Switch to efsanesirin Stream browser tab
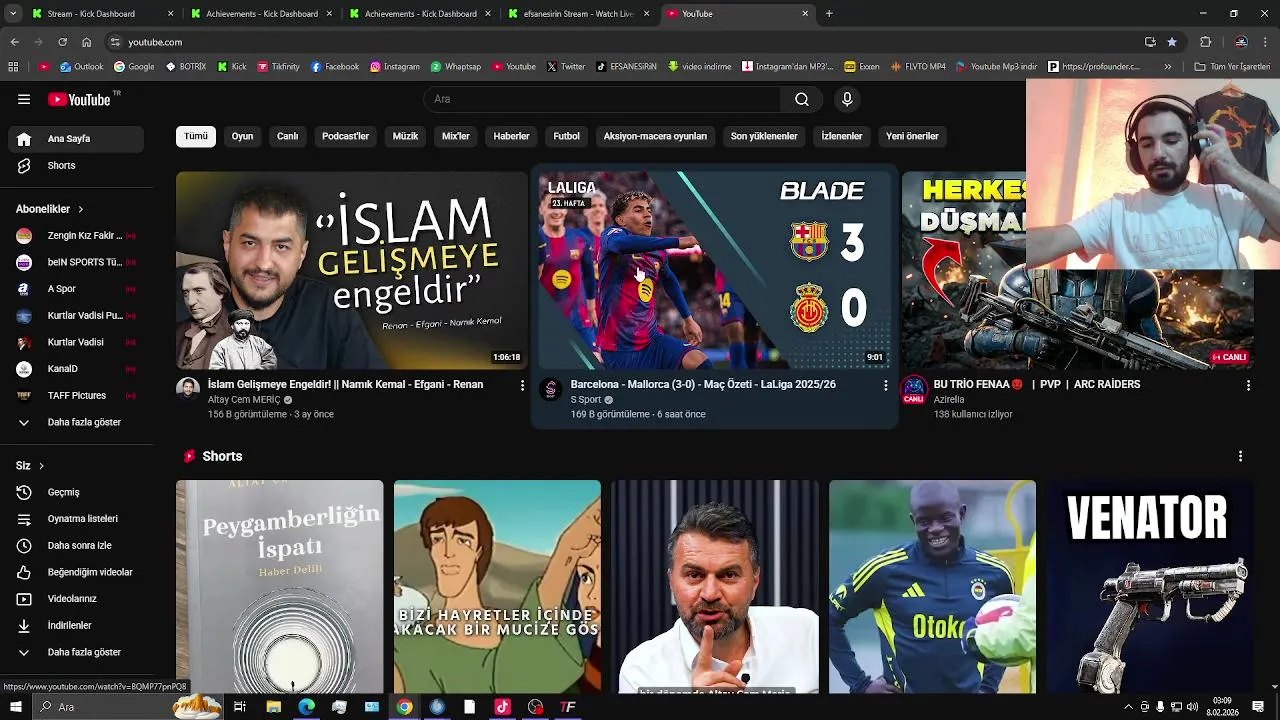Screen dimensions: 1280x720 578,14
